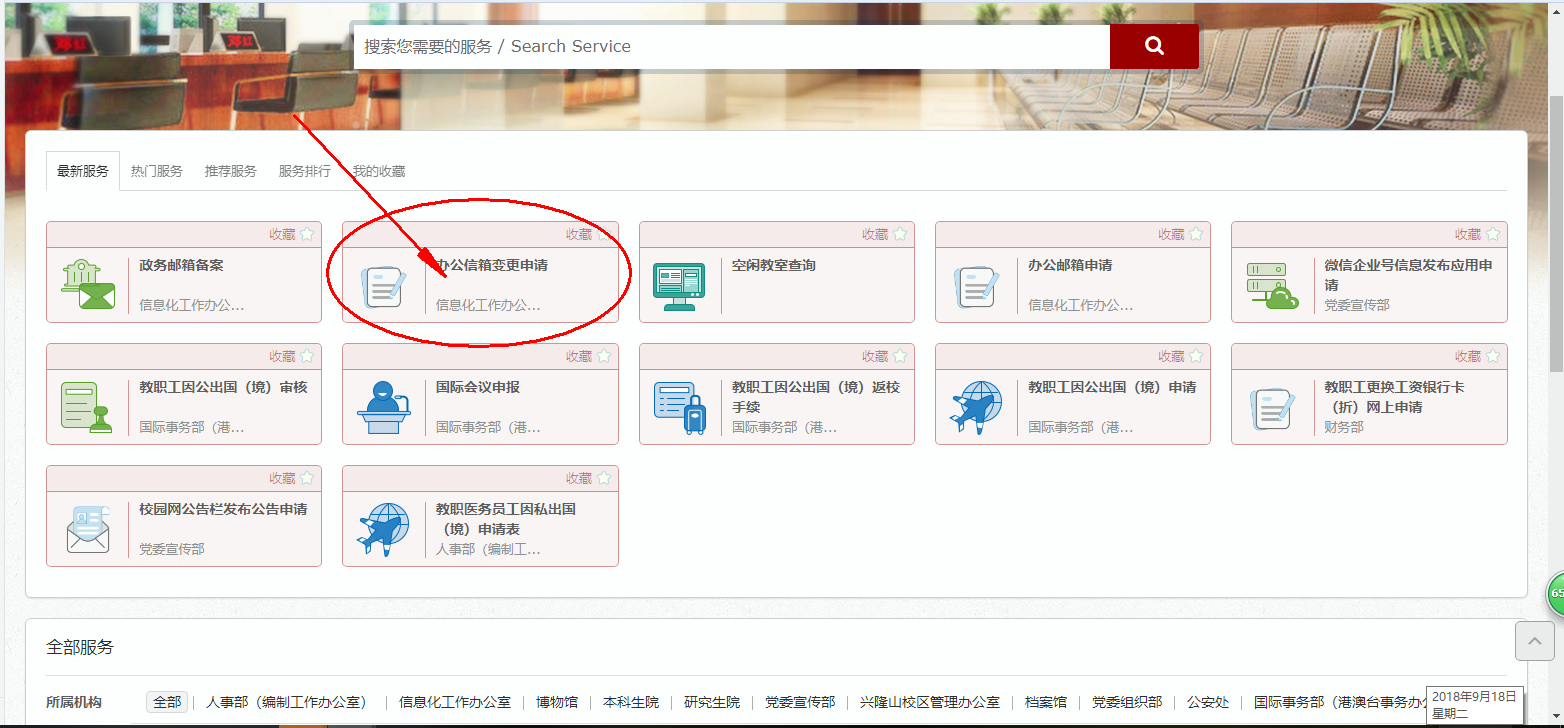Click the stamp icon for 教职工因公出国（境）审核
1564x728 pixels.
point(88,407)
